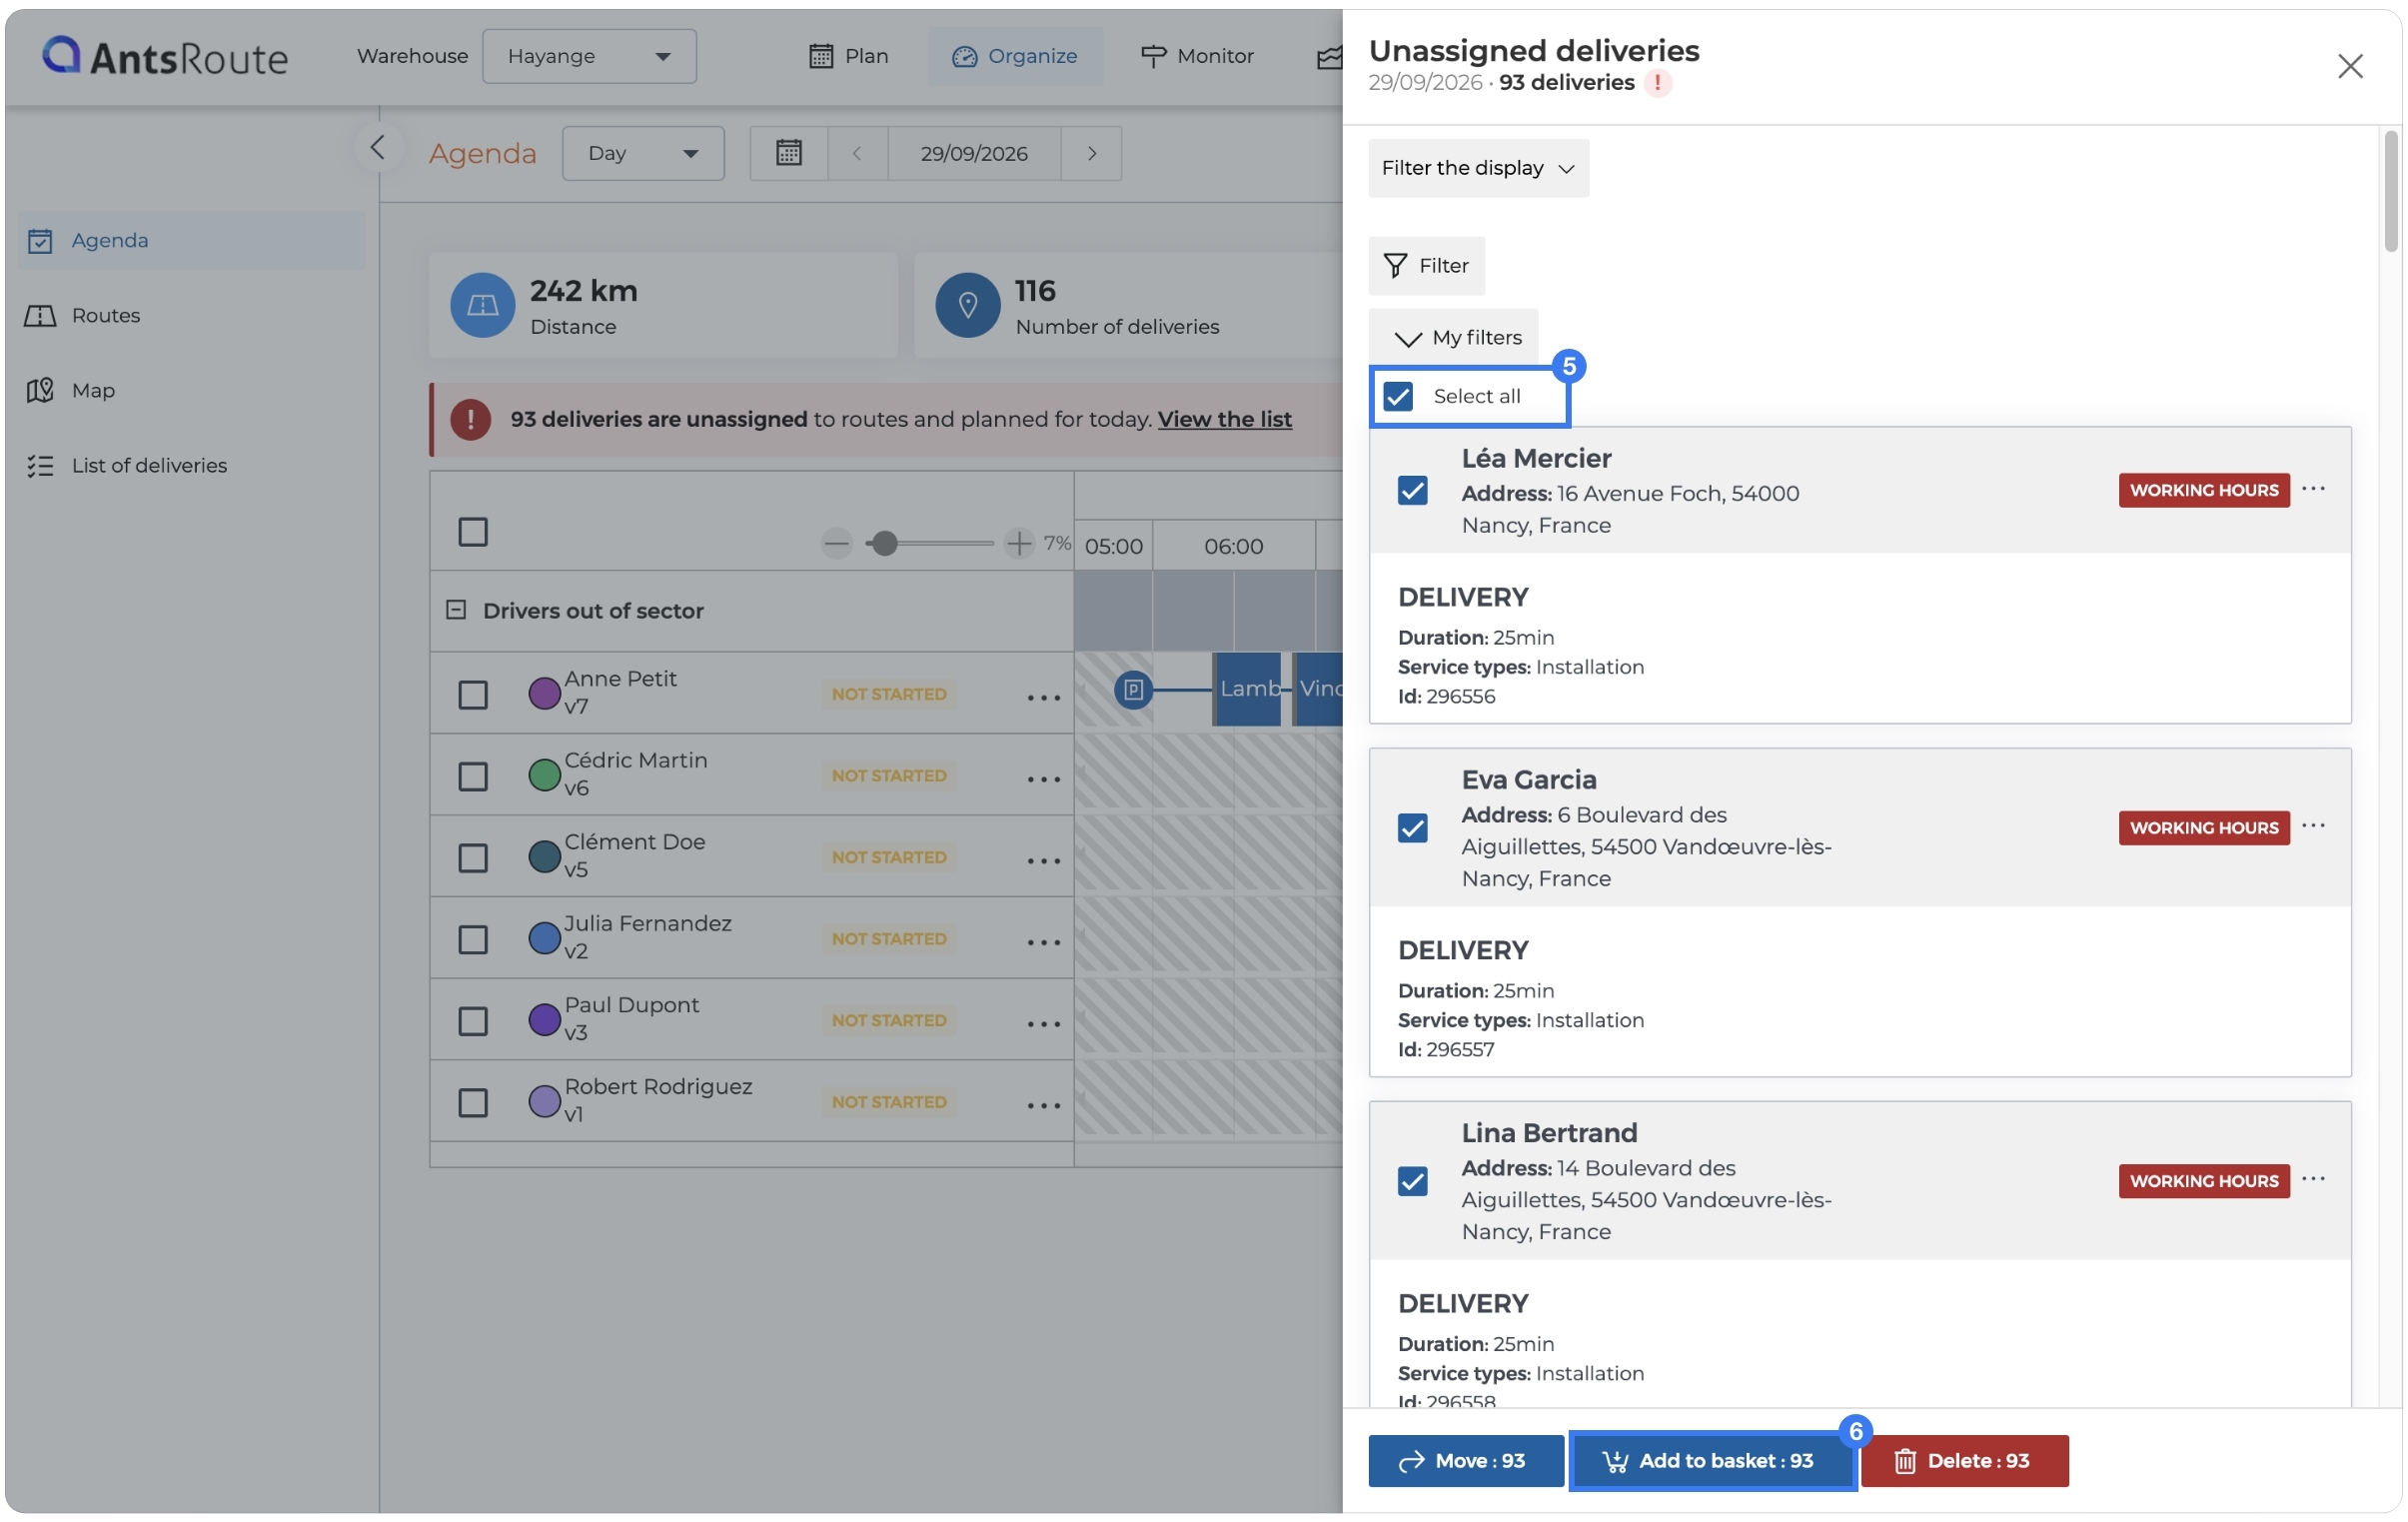The width and height of the screenshot is (2408, 1522).
Task: Collapse the sidebar with the chevron
Action: point(377,148)
